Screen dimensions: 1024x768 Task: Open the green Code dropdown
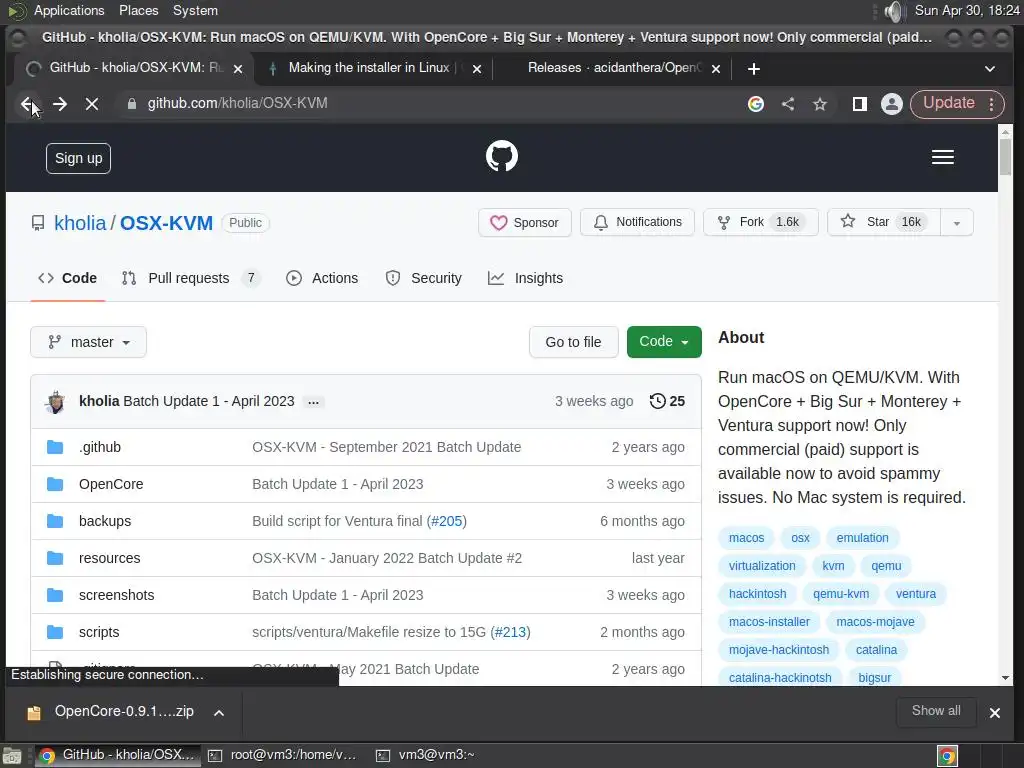tap(664, 342)
